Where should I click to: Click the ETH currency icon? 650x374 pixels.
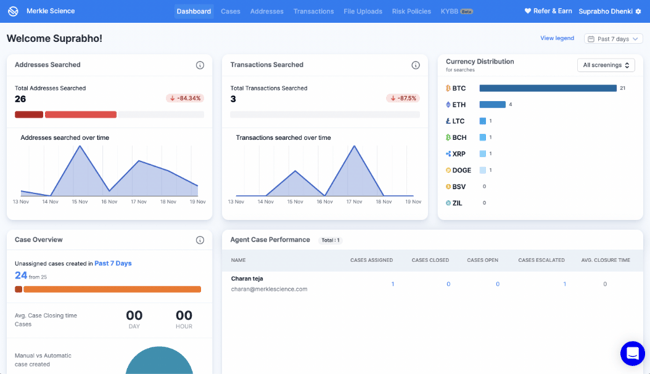448,104
